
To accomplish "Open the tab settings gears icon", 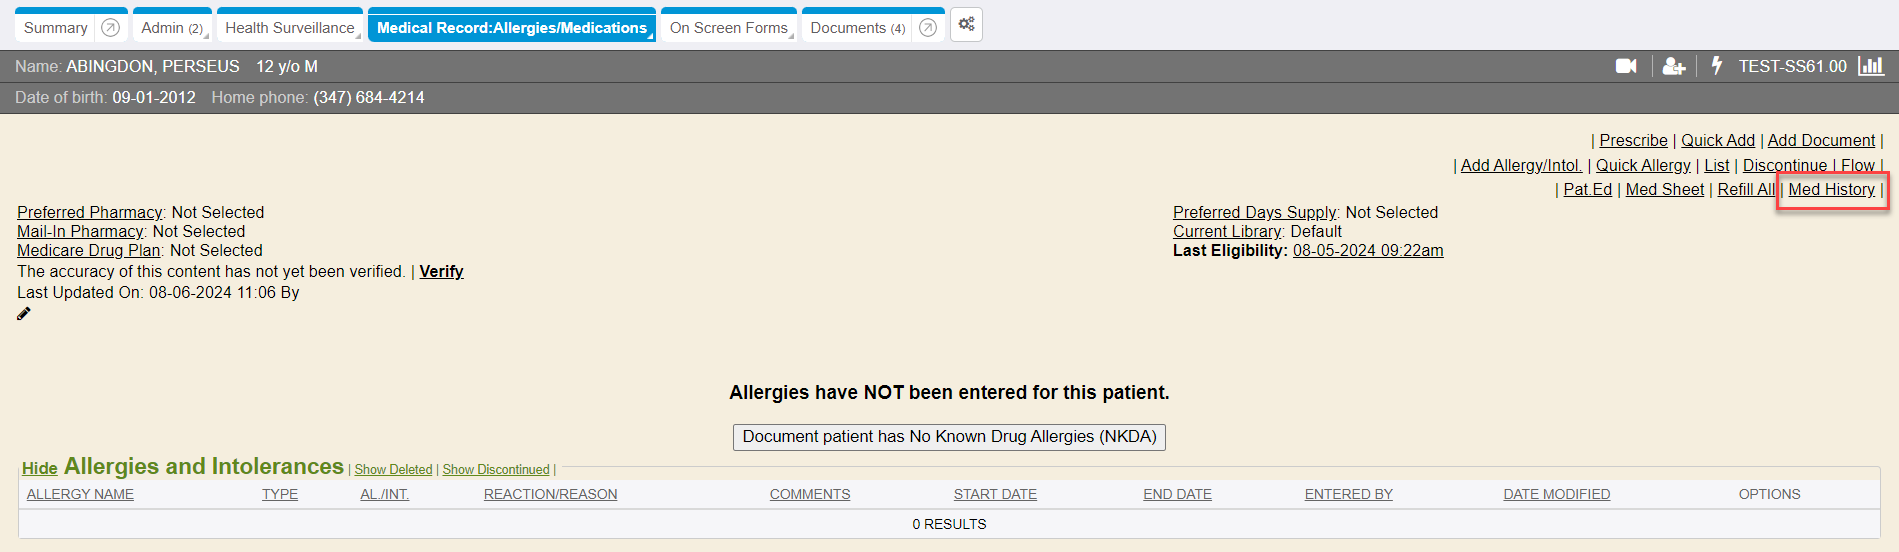I will pyautogui.click(x=966, y=25).
